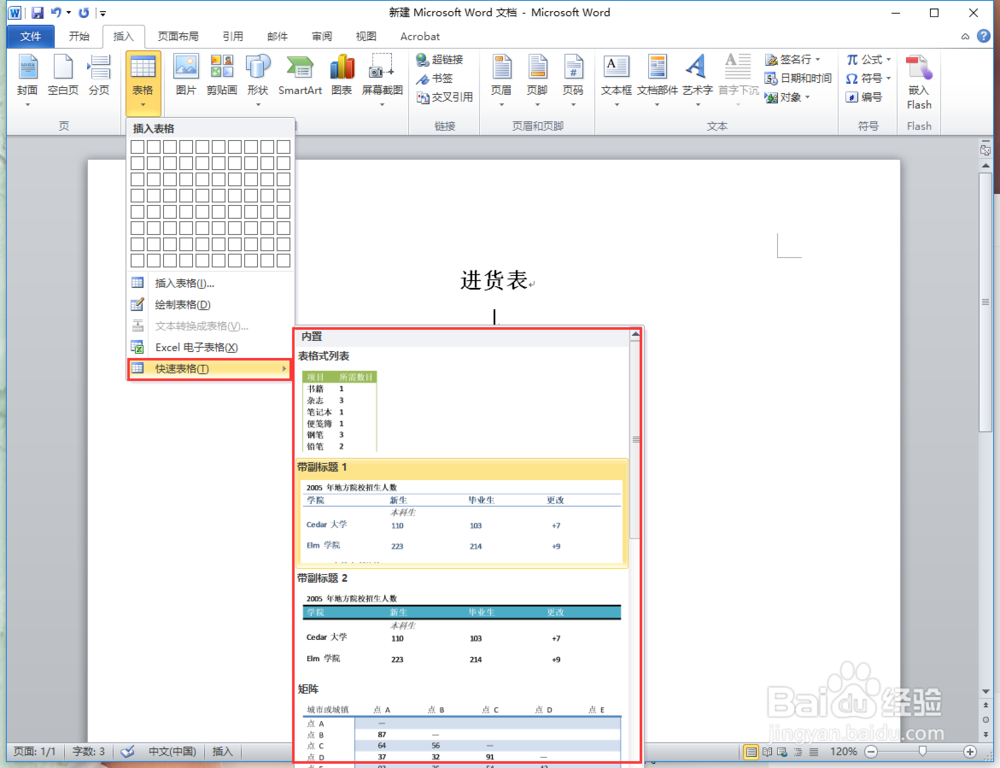
Task: Click spelling check icon in status bar
Action: tap(128, 751)
